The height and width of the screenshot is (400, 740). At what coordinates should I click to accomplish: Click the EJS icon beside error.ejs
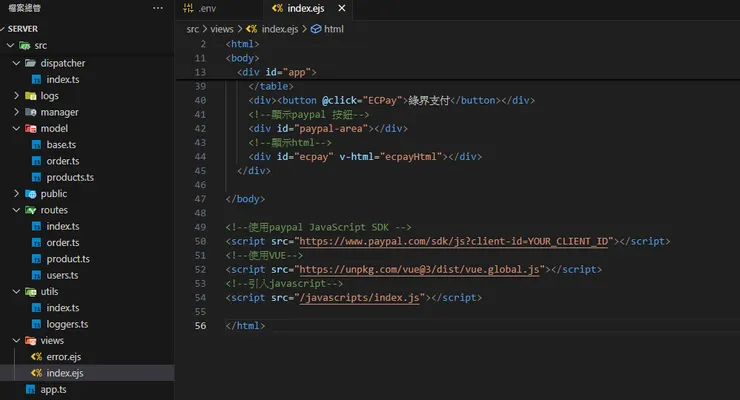click(x=36, y=357)
